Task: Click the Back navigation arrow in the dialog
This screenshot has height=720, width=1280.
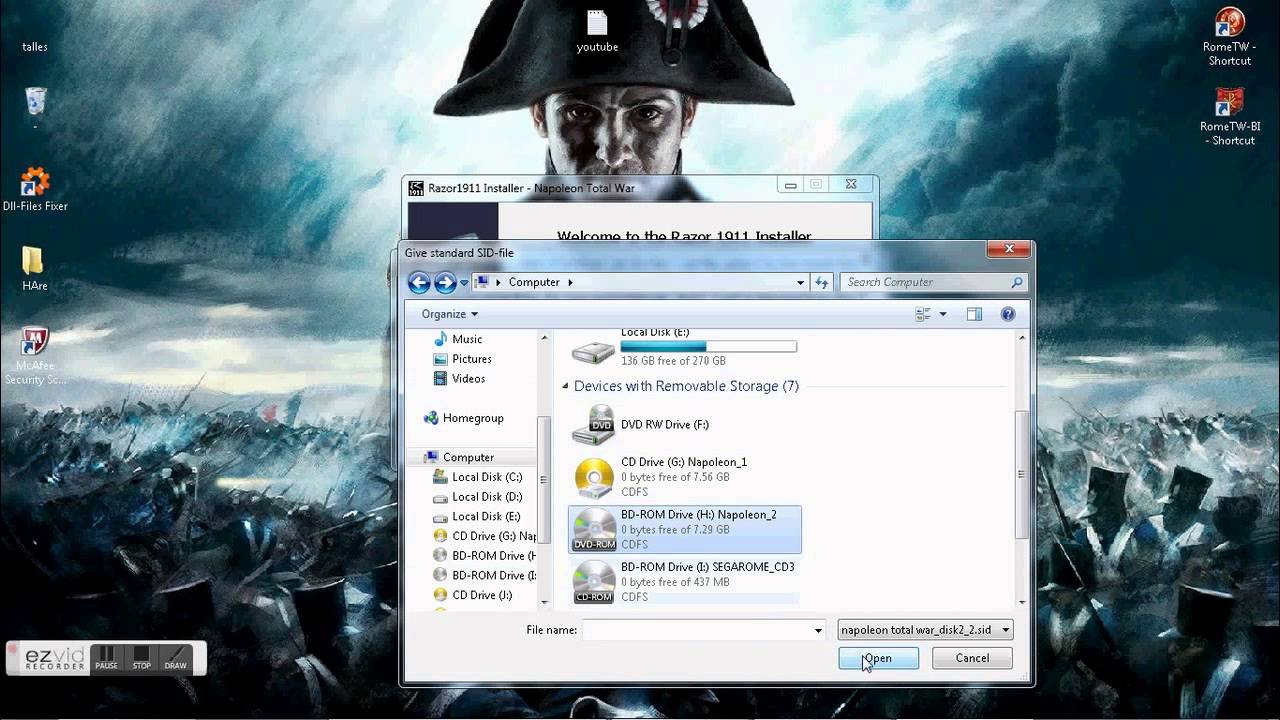Action: [419, 282]
